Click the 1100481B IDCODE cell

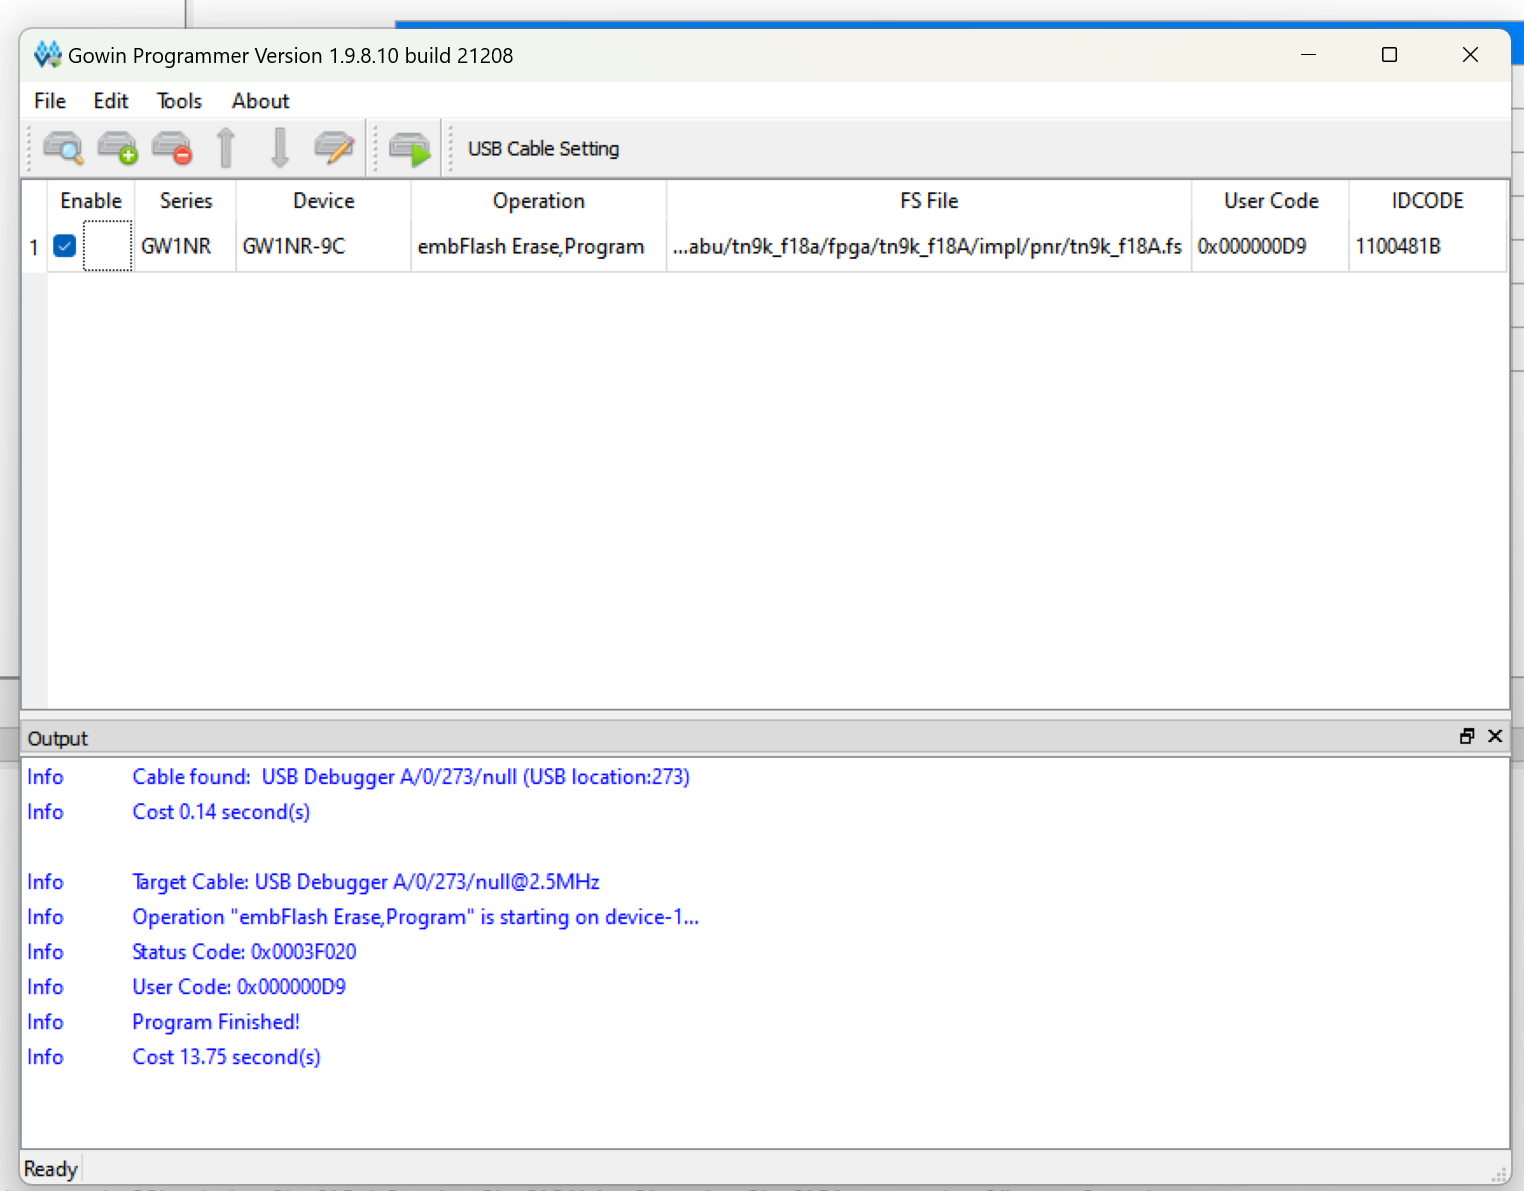click(1428, 247)
